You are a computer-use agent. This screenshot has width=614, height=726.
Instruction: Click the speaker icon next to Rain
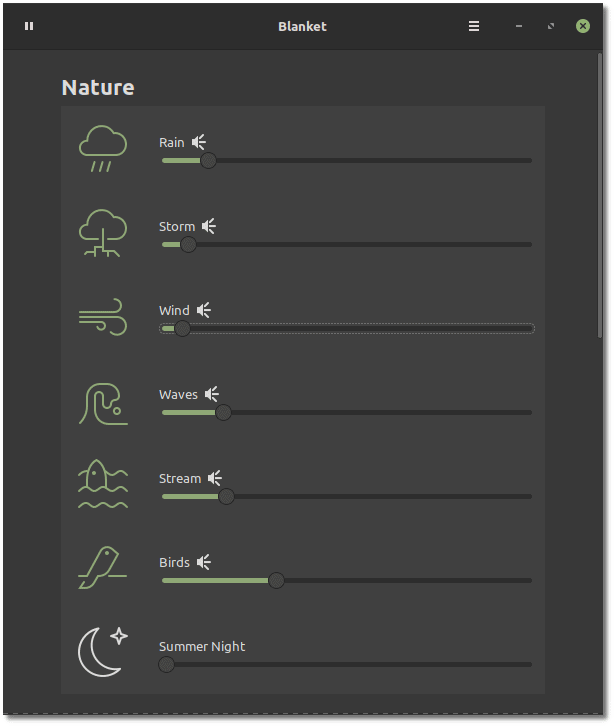199,142
